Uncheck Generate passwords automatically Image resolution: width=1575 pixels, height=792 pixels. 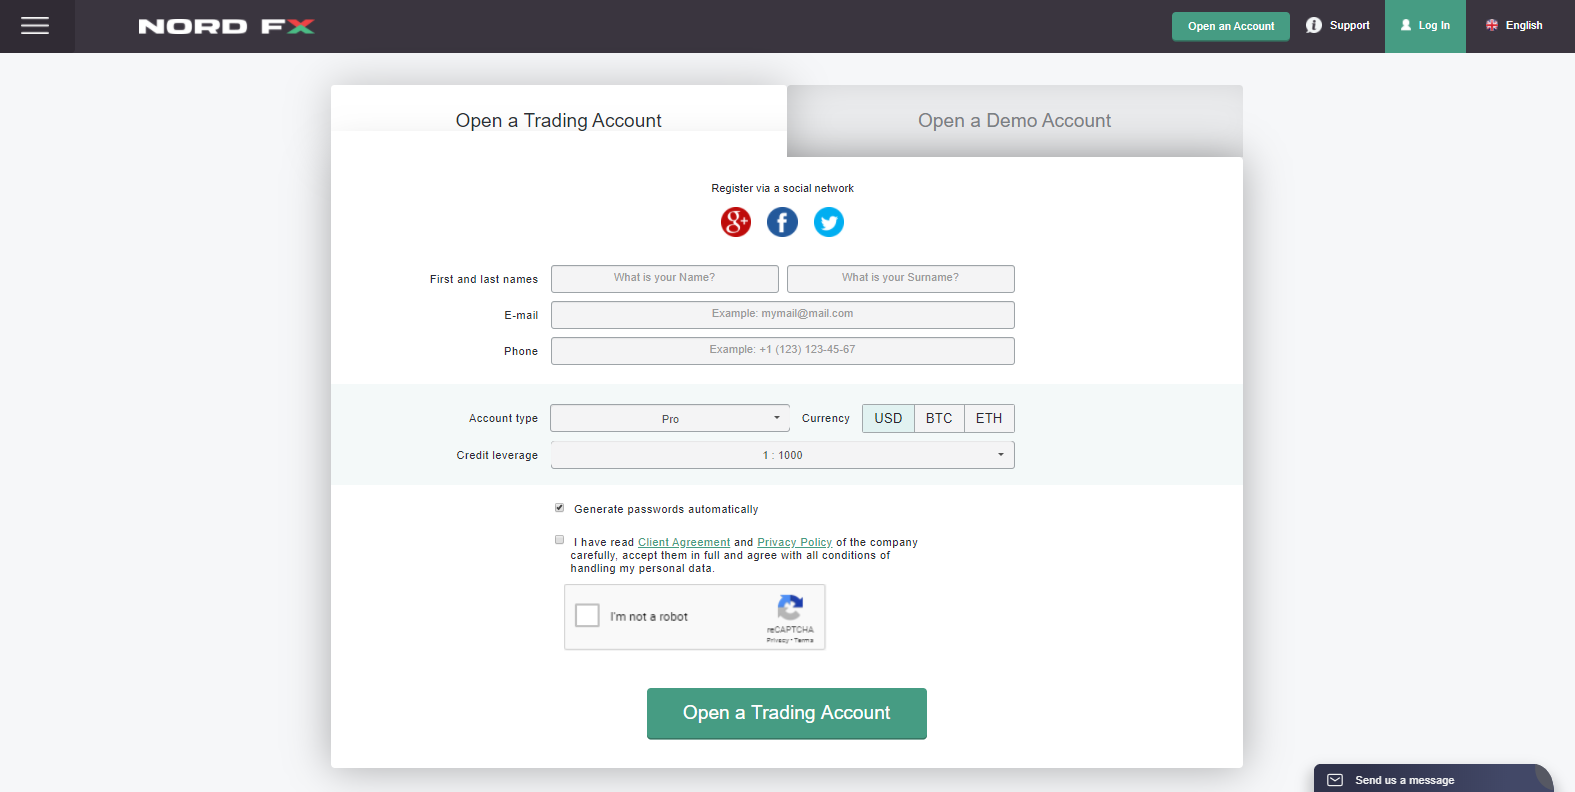click(x=560, y=508)
